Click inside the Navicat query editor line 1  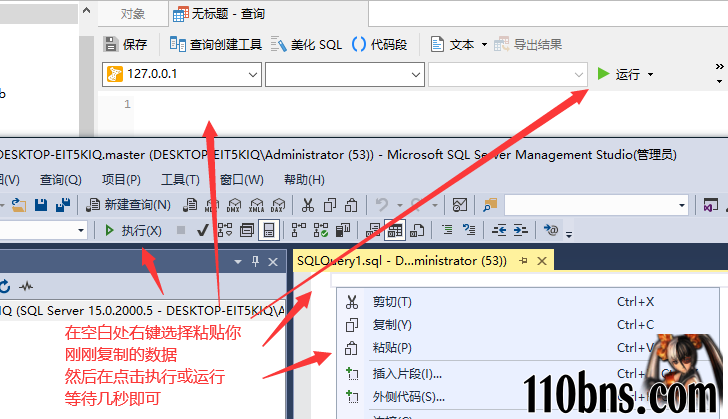[x=418, y=104]
